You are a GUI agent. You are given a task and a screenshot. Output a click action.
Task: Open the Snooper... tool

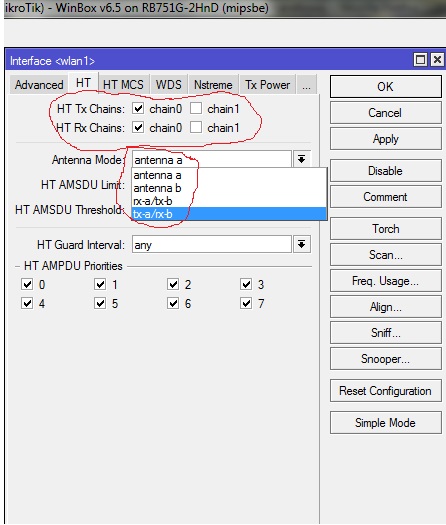point(386,359)
